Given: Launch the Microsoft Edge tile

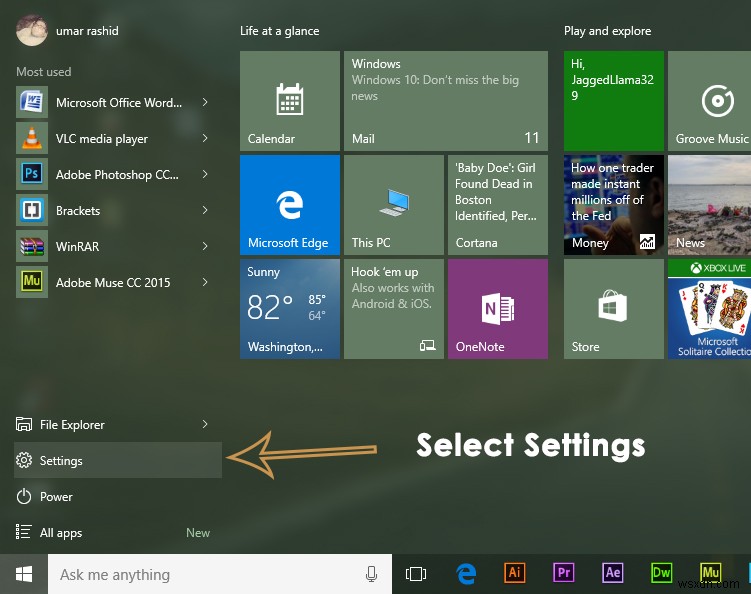Looking at the screenshot, I should [289, 205].
